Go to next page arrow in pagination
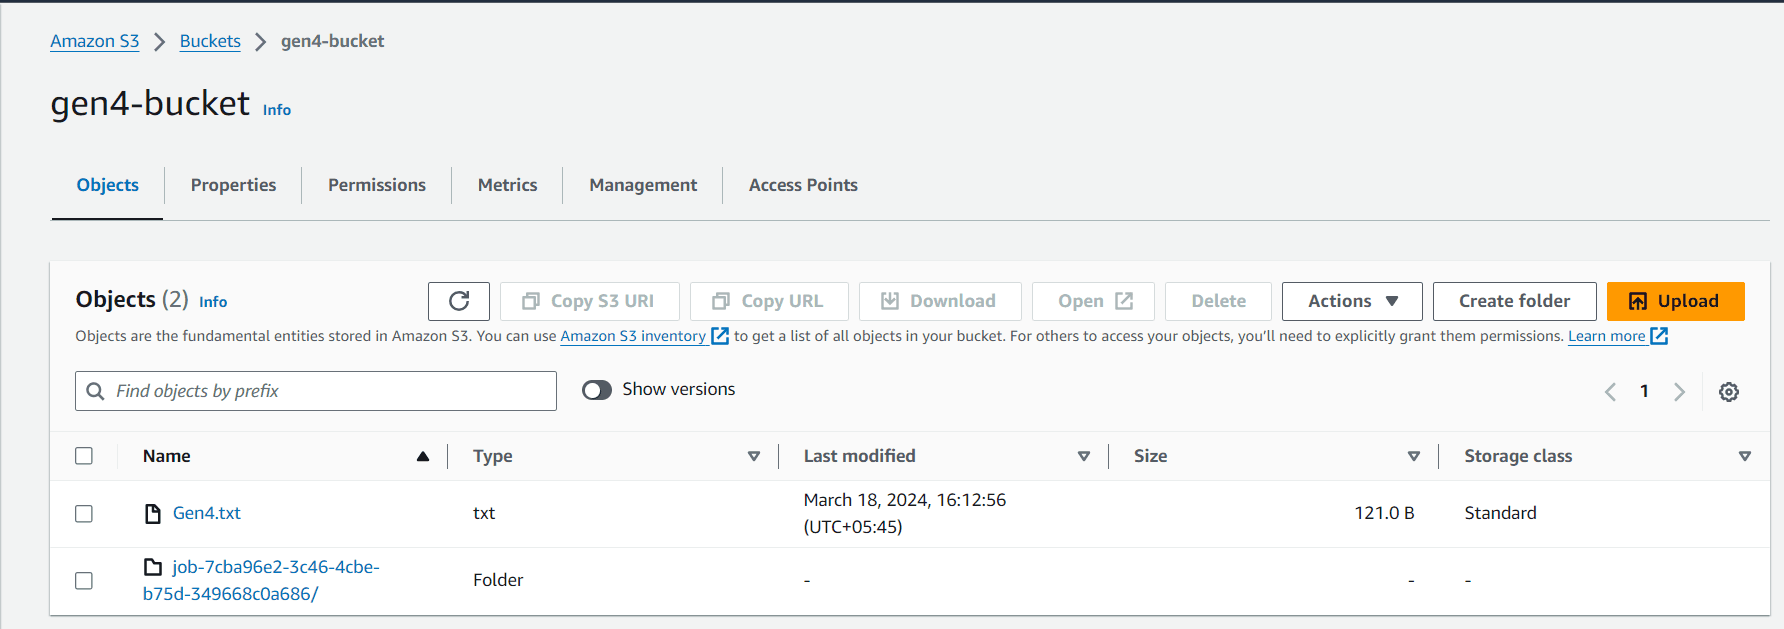The height and width of the screenshot is (629, 1784). [x=1680, y=392]
